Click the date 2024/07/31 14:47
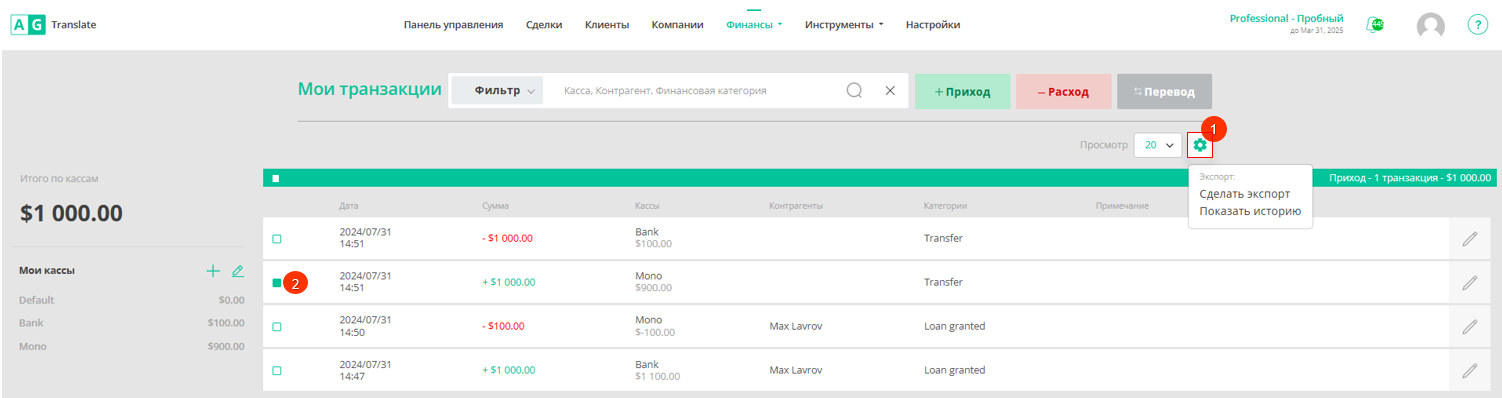The image size is (1502, 398). pyautogui.click(x=365, y=370)
